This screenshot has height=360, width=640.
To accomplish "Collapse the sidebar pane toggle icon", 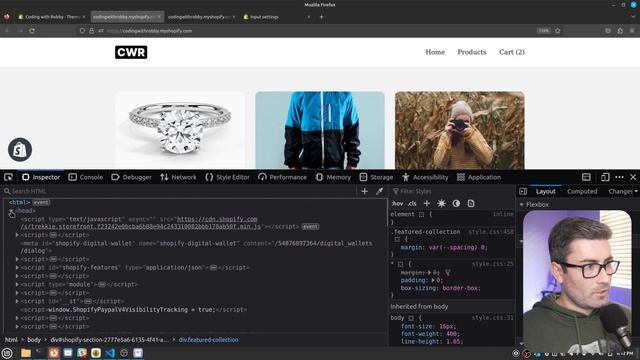I will [x=523, y=191].
